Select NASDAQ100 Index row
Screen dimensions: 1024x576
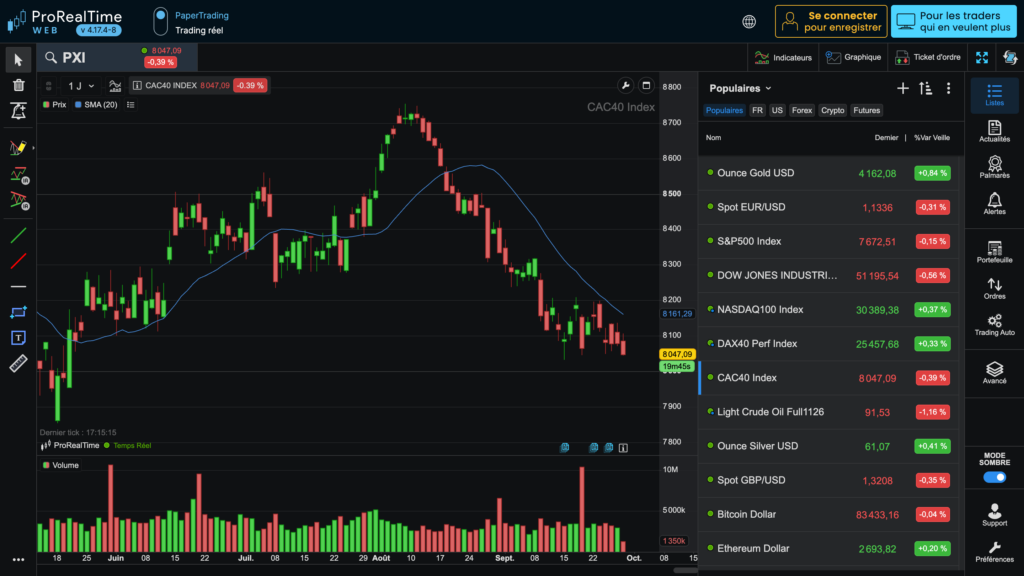pyautogui.click(x=831, y=310)
